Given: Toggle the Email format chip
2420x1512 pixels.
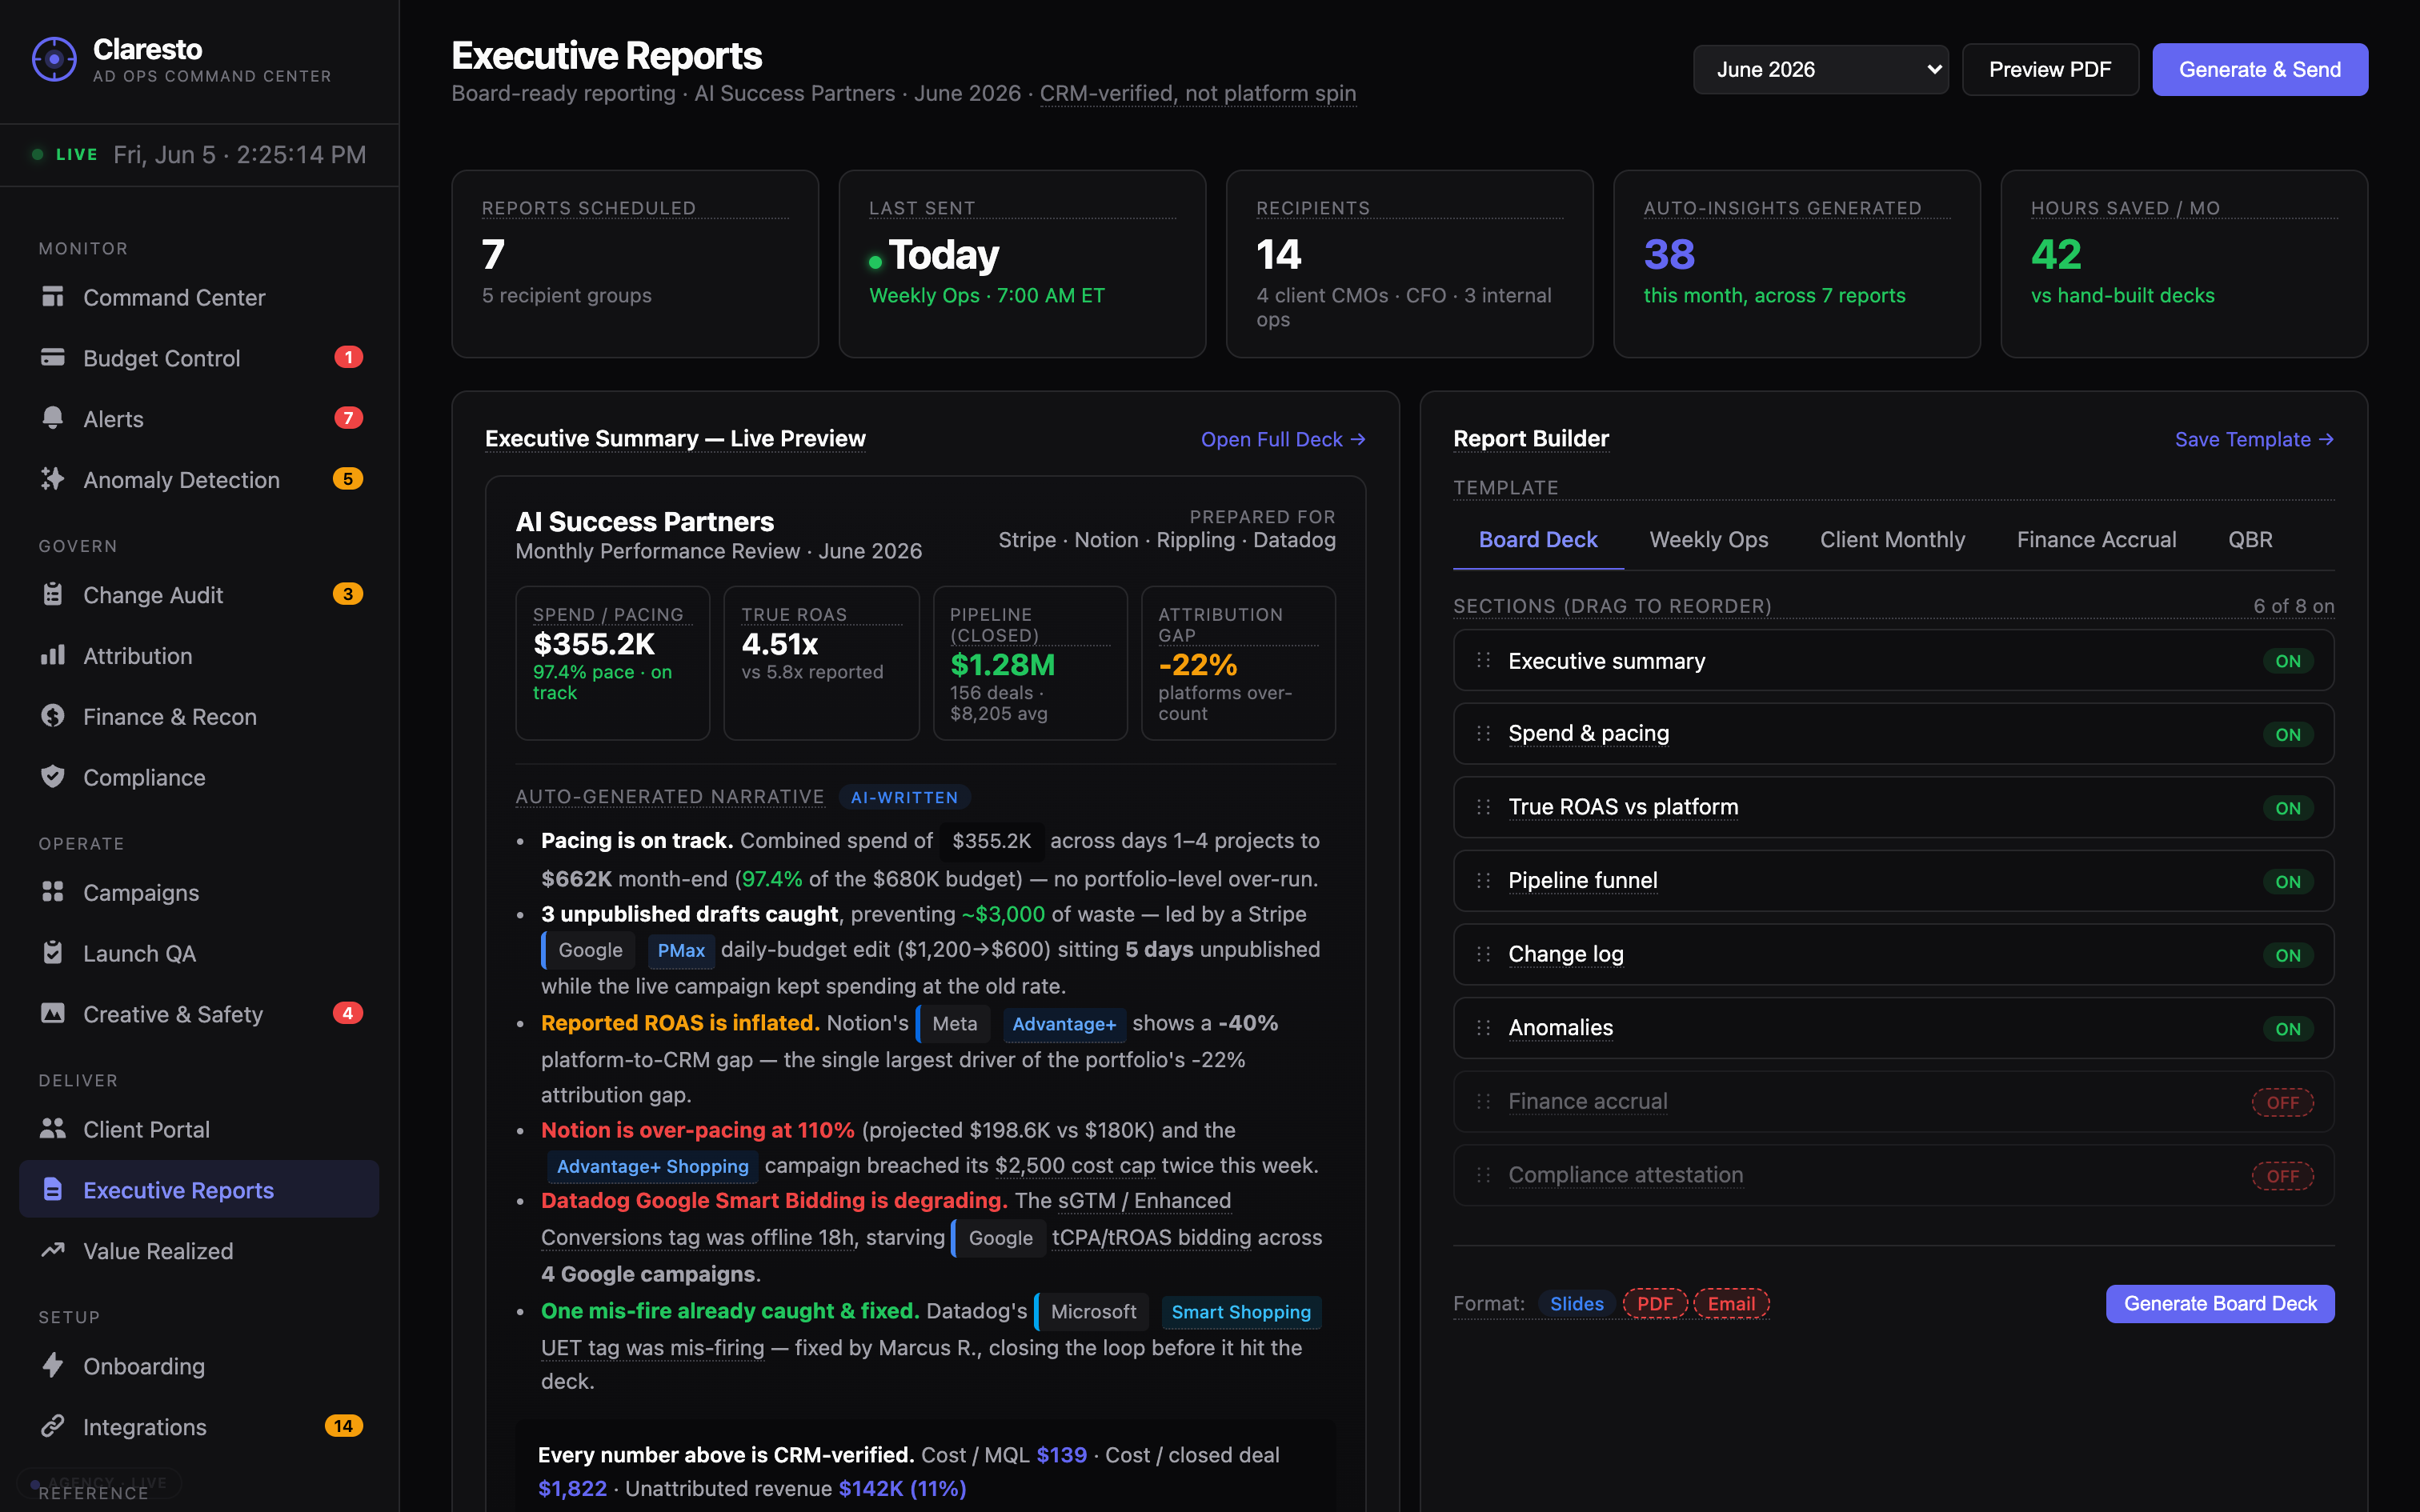Looking at the screenshot, I should tap(1731, 1303).
